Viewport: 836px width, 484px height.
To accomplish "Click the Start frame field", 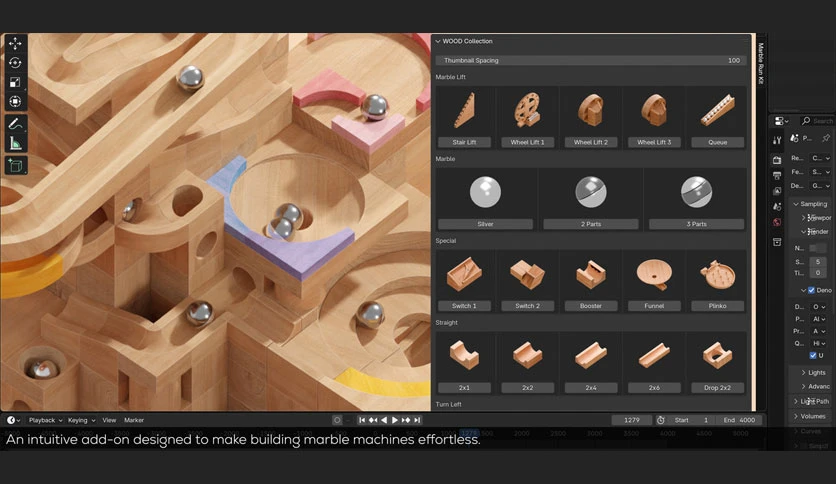I will tap(692, 420).
